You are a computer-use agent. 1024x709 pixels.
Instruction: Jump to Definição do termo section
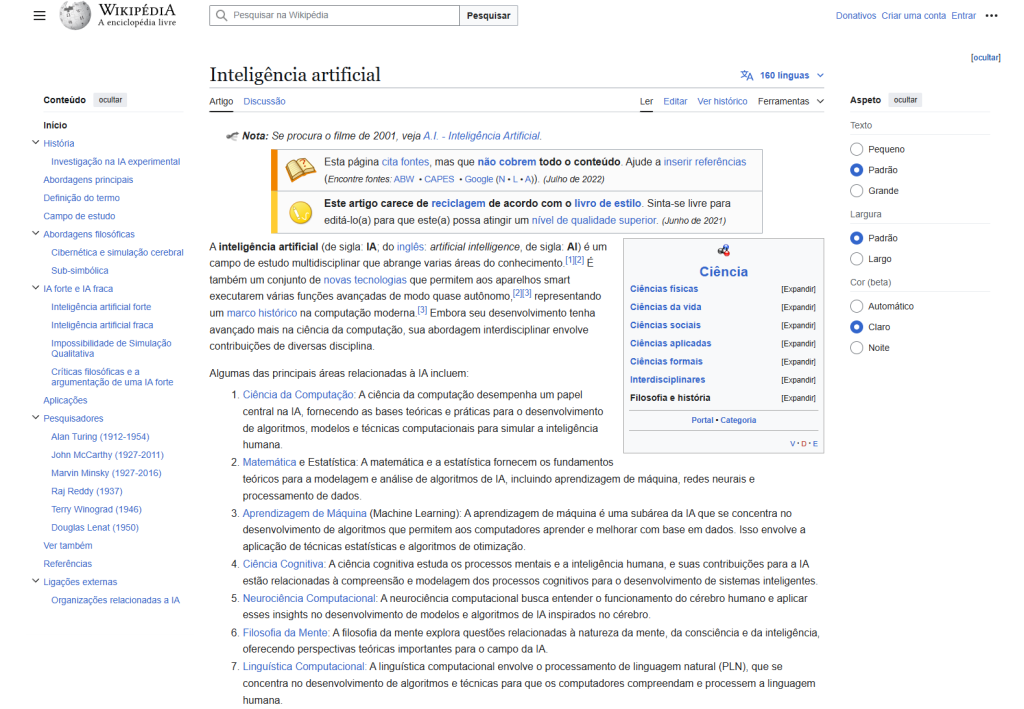[x=82, y=198]
